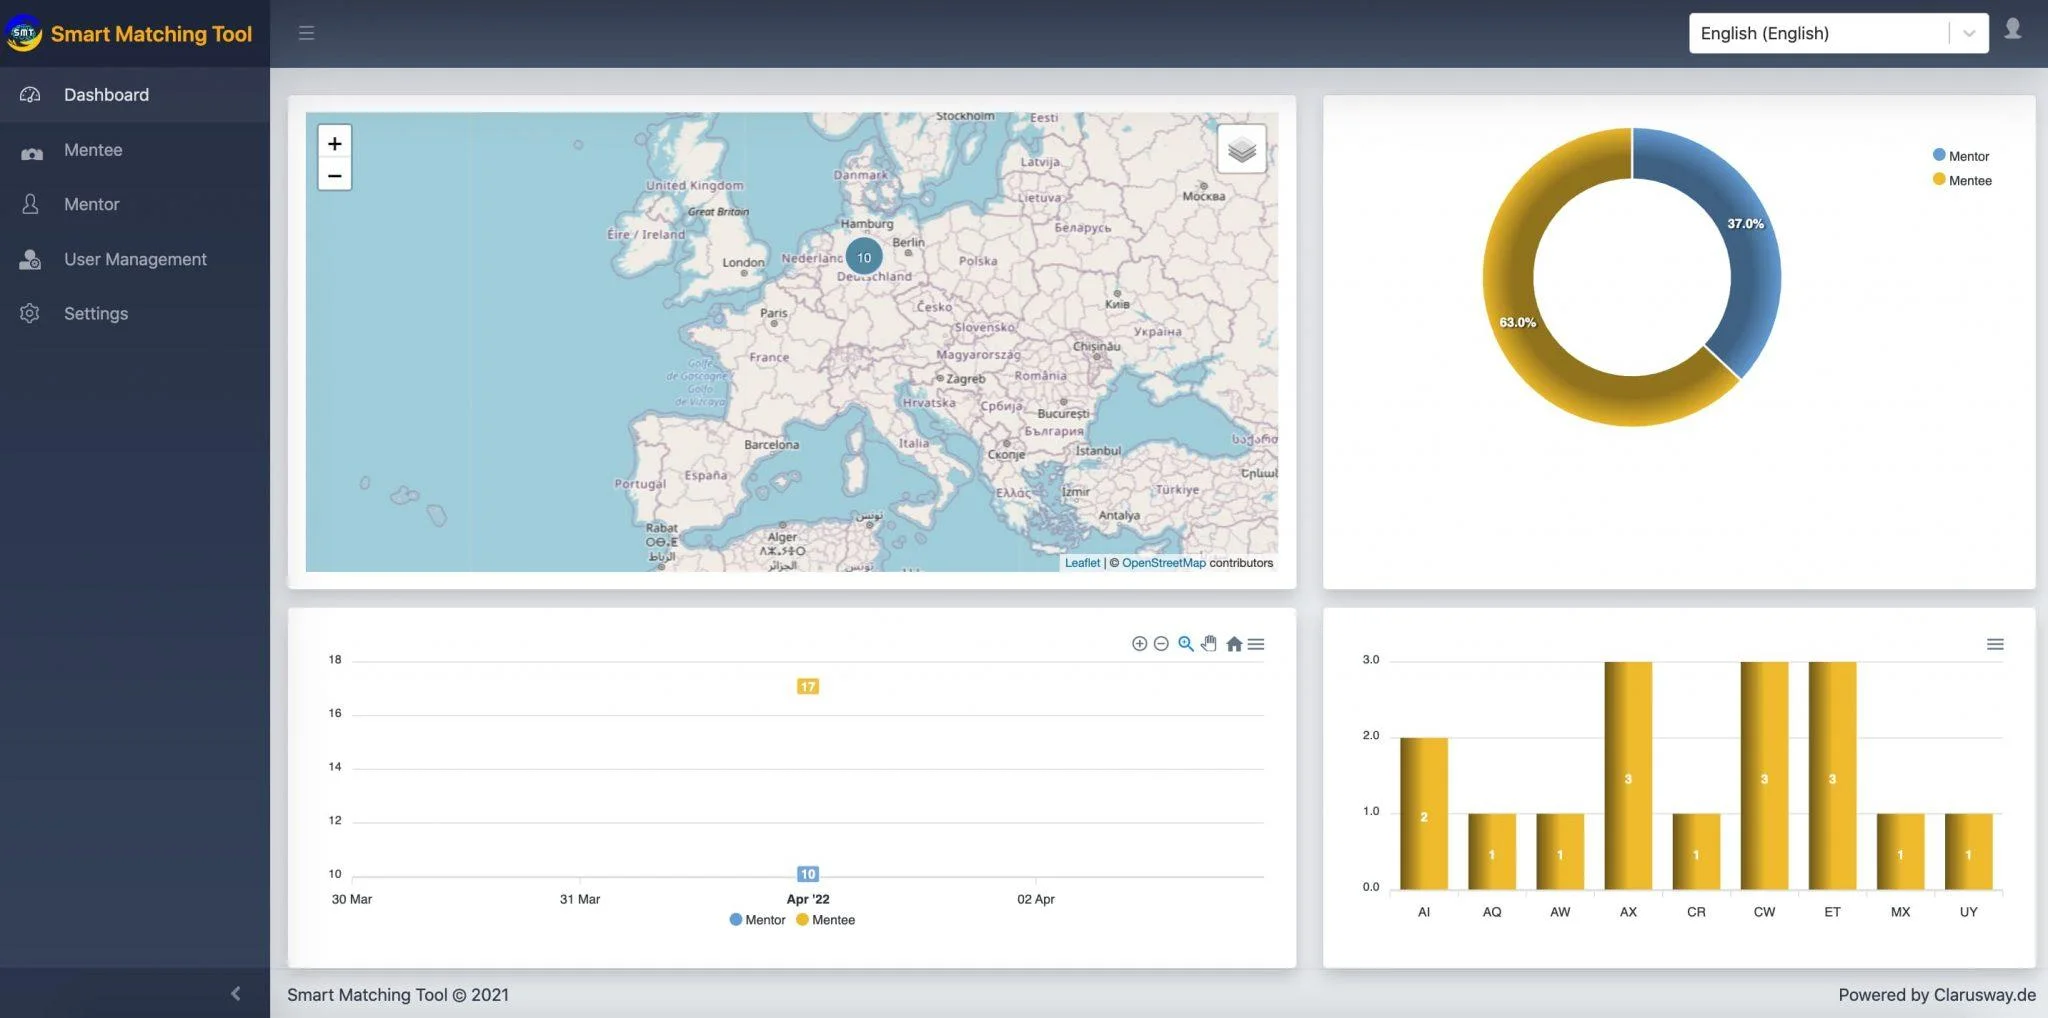The image size is (2048, 1018).
Task: Activate the hand panning tool
Action: [1209, 644]
